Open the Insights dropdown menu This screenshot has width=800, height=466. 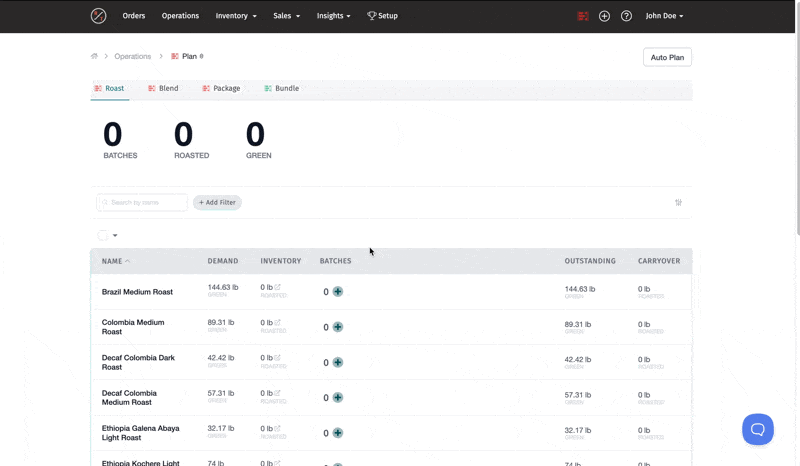(x=333, y=16)
